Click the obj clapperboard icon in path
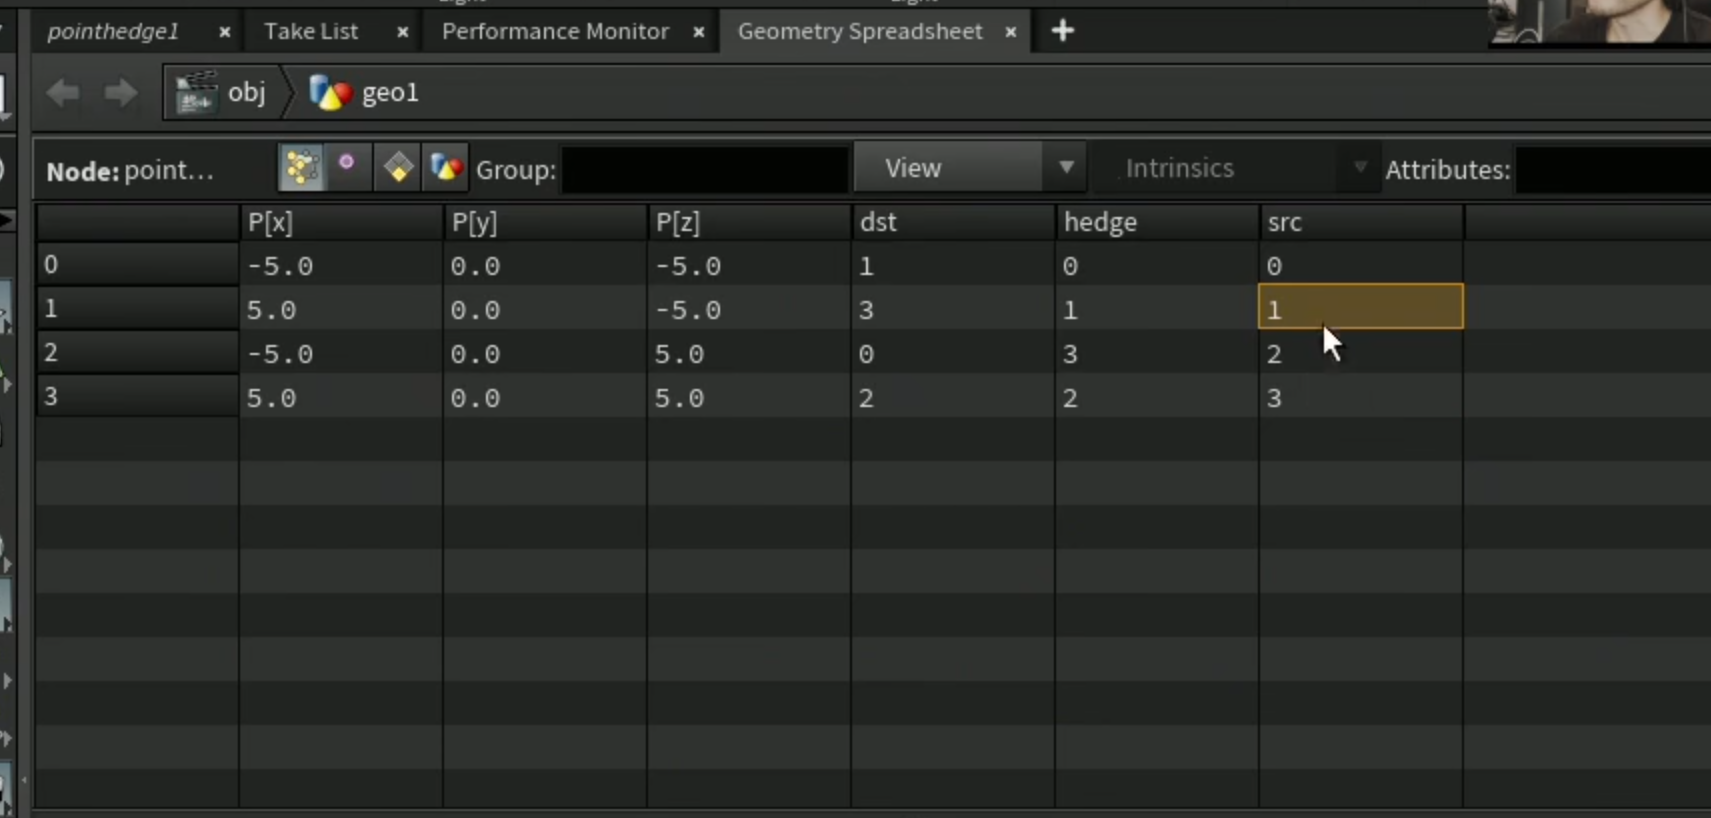 pos(196,93)
